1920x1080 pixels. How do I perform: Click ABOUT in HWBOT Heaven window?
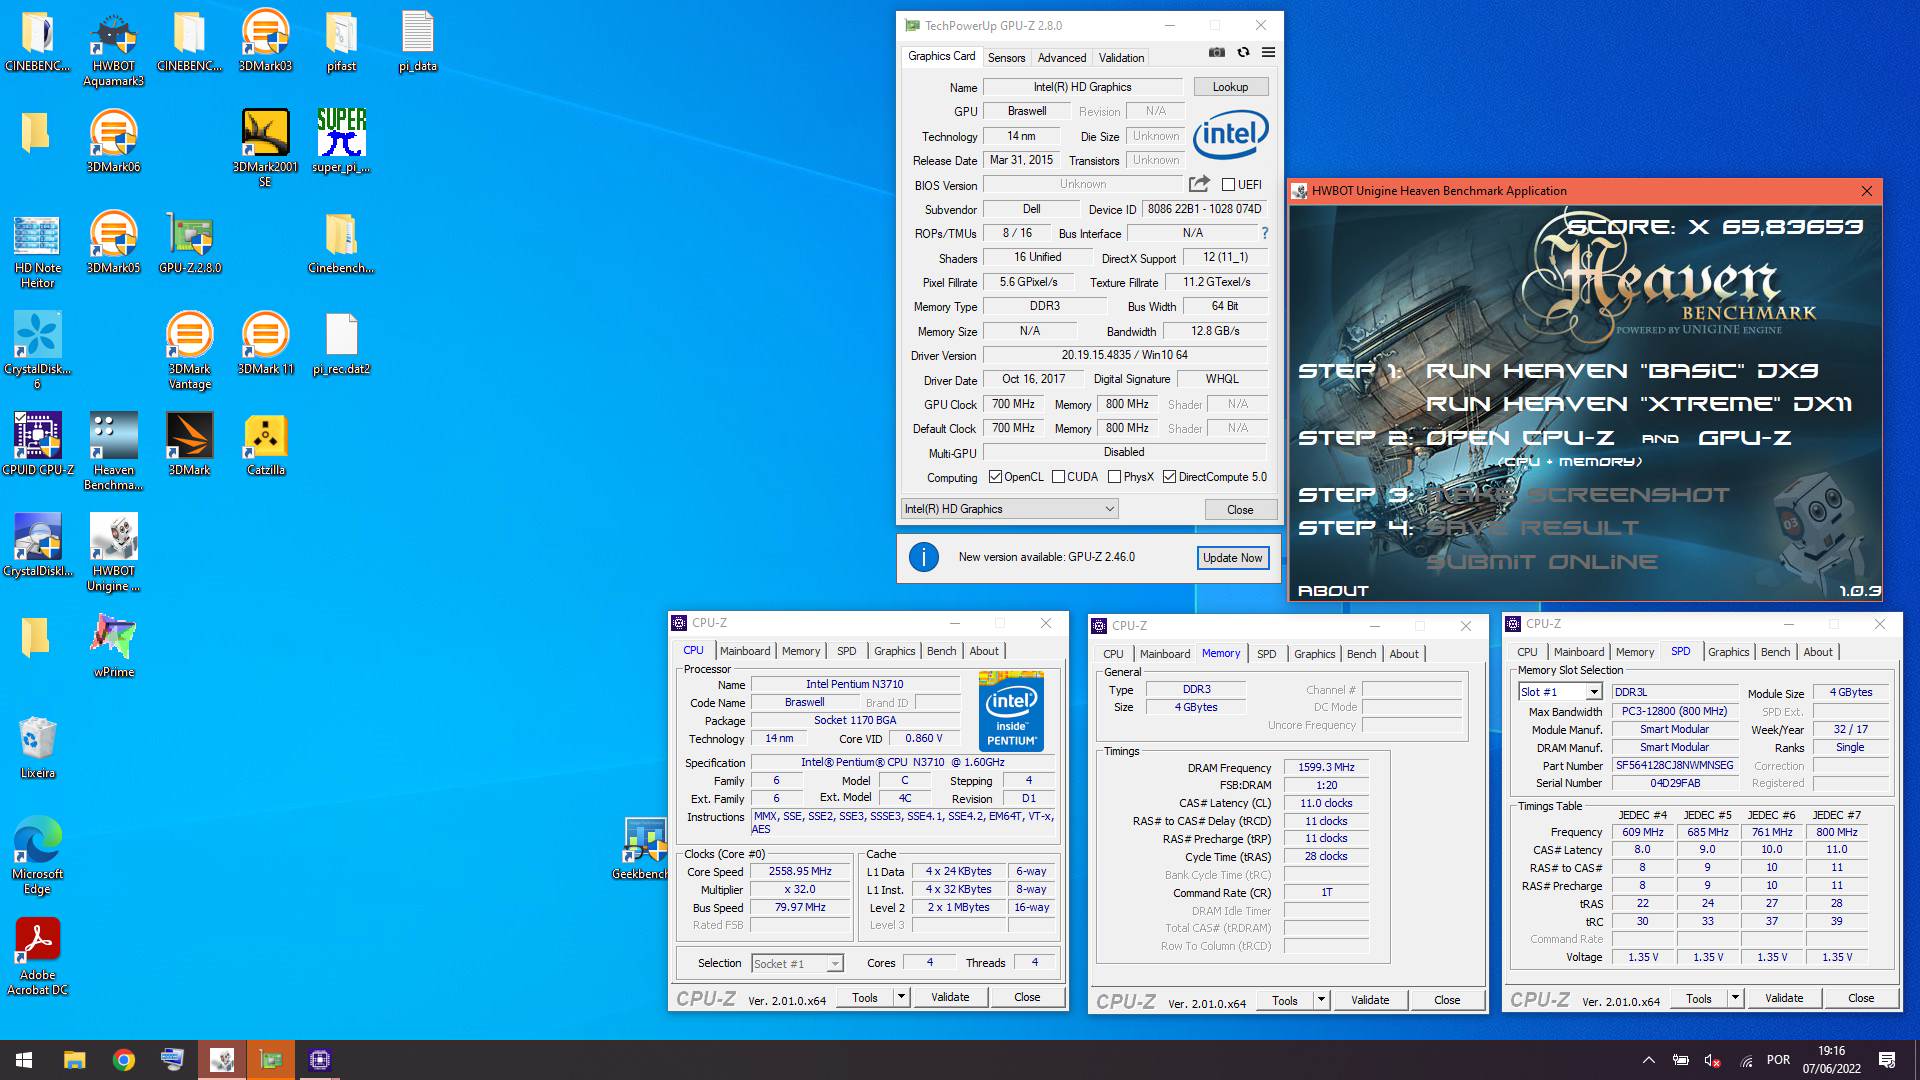(x=1333, y=591)
